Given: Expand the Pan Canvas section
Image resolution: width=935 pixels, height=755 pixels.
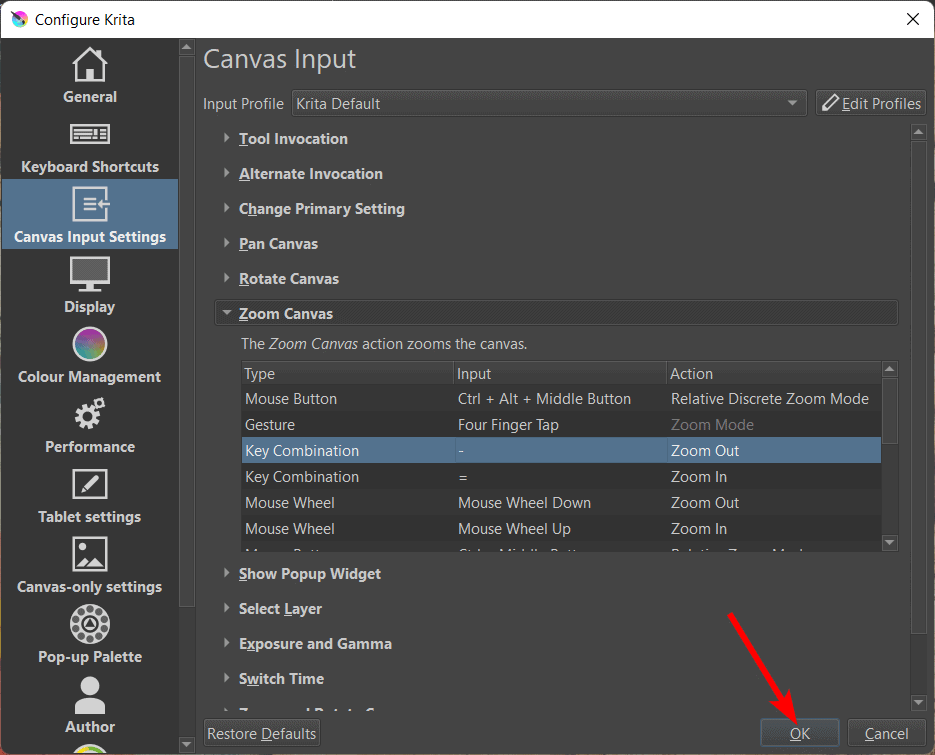Looking at the screenshot, I should [x=278, y=244].
